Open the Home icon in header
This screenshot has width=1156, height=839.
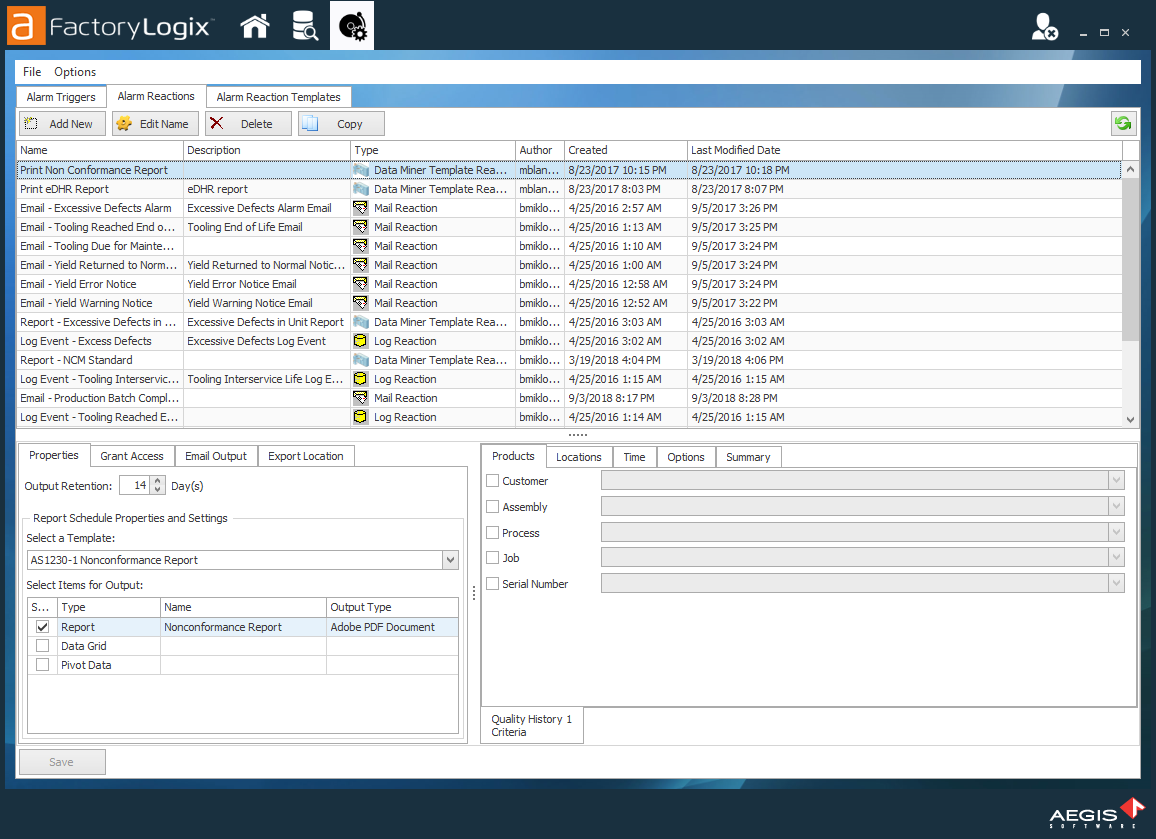[255, 26]
